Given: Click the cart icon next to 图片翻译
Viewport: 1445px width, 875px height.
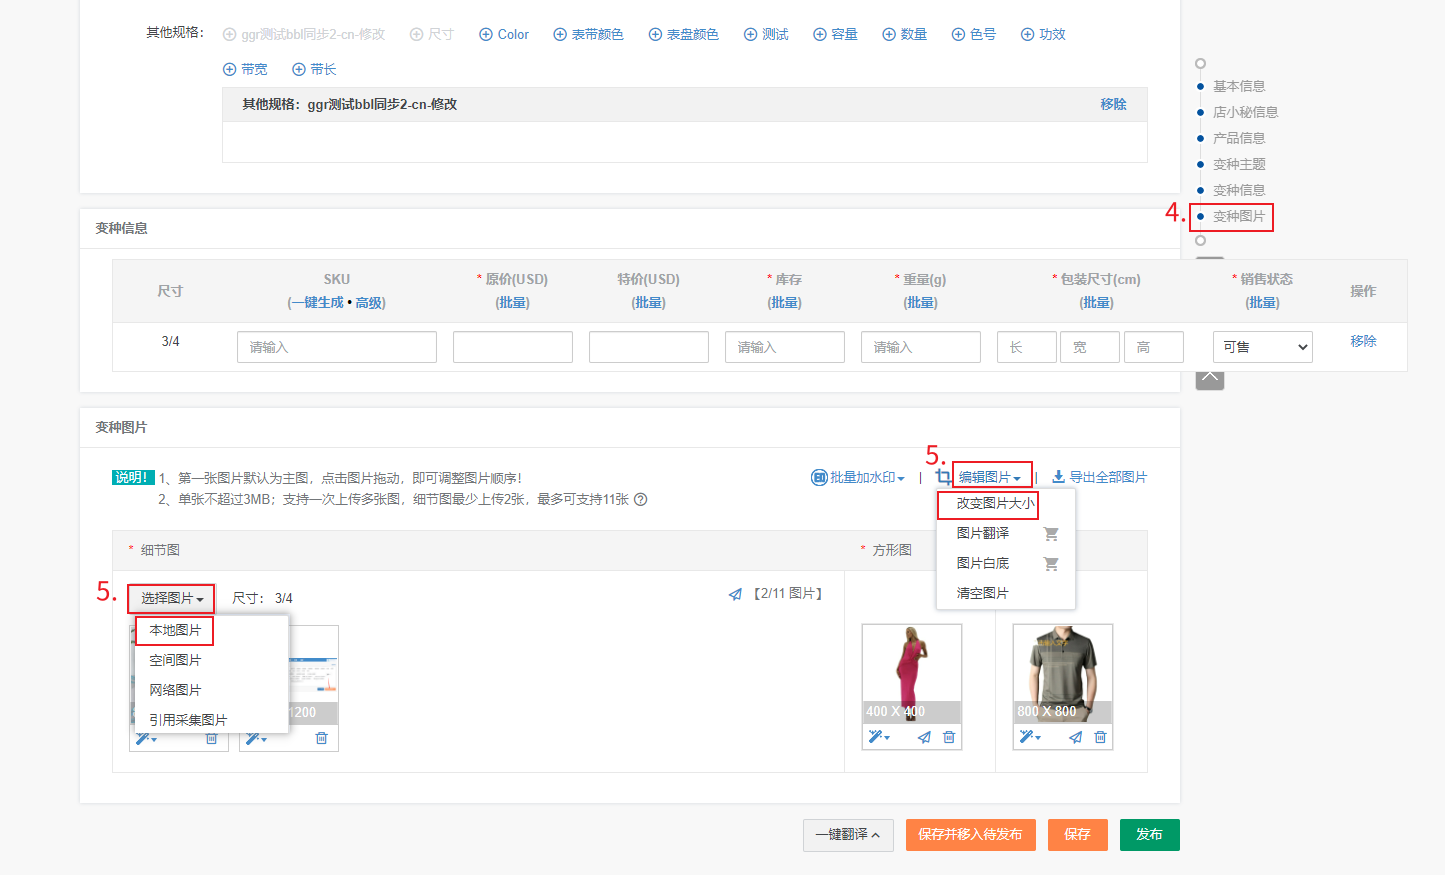Looking at the screenshot, I should tap(1051, 534).
